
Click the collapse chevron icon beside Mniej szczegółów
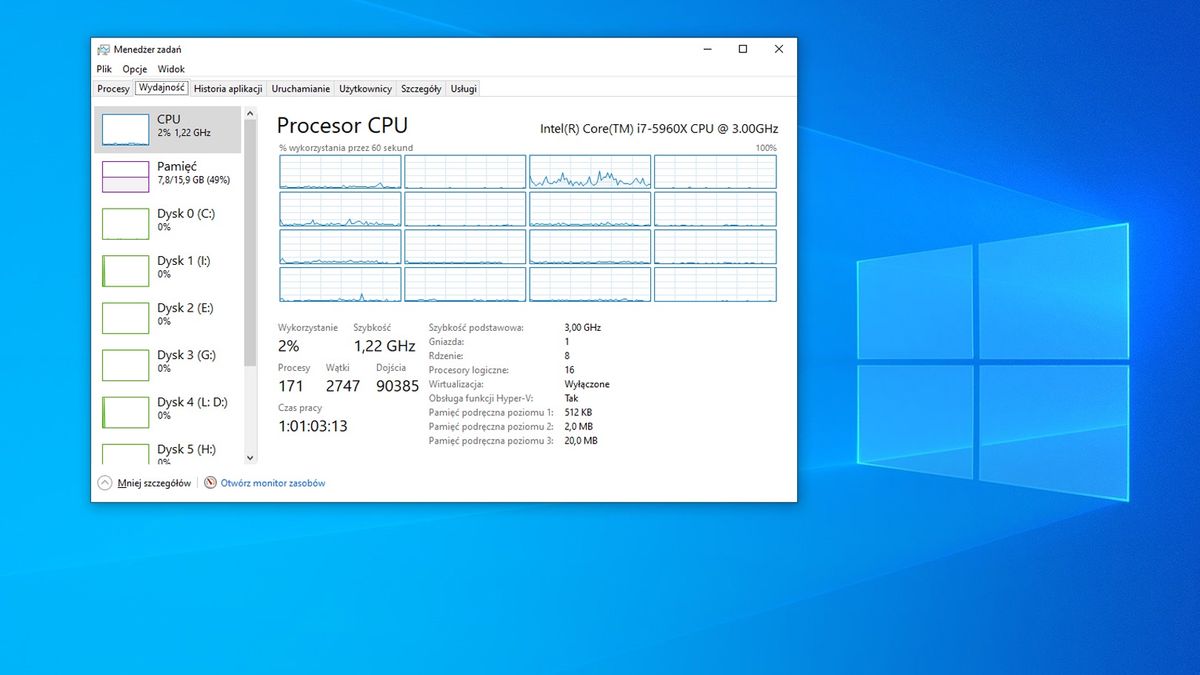click(x=105, y=482)
